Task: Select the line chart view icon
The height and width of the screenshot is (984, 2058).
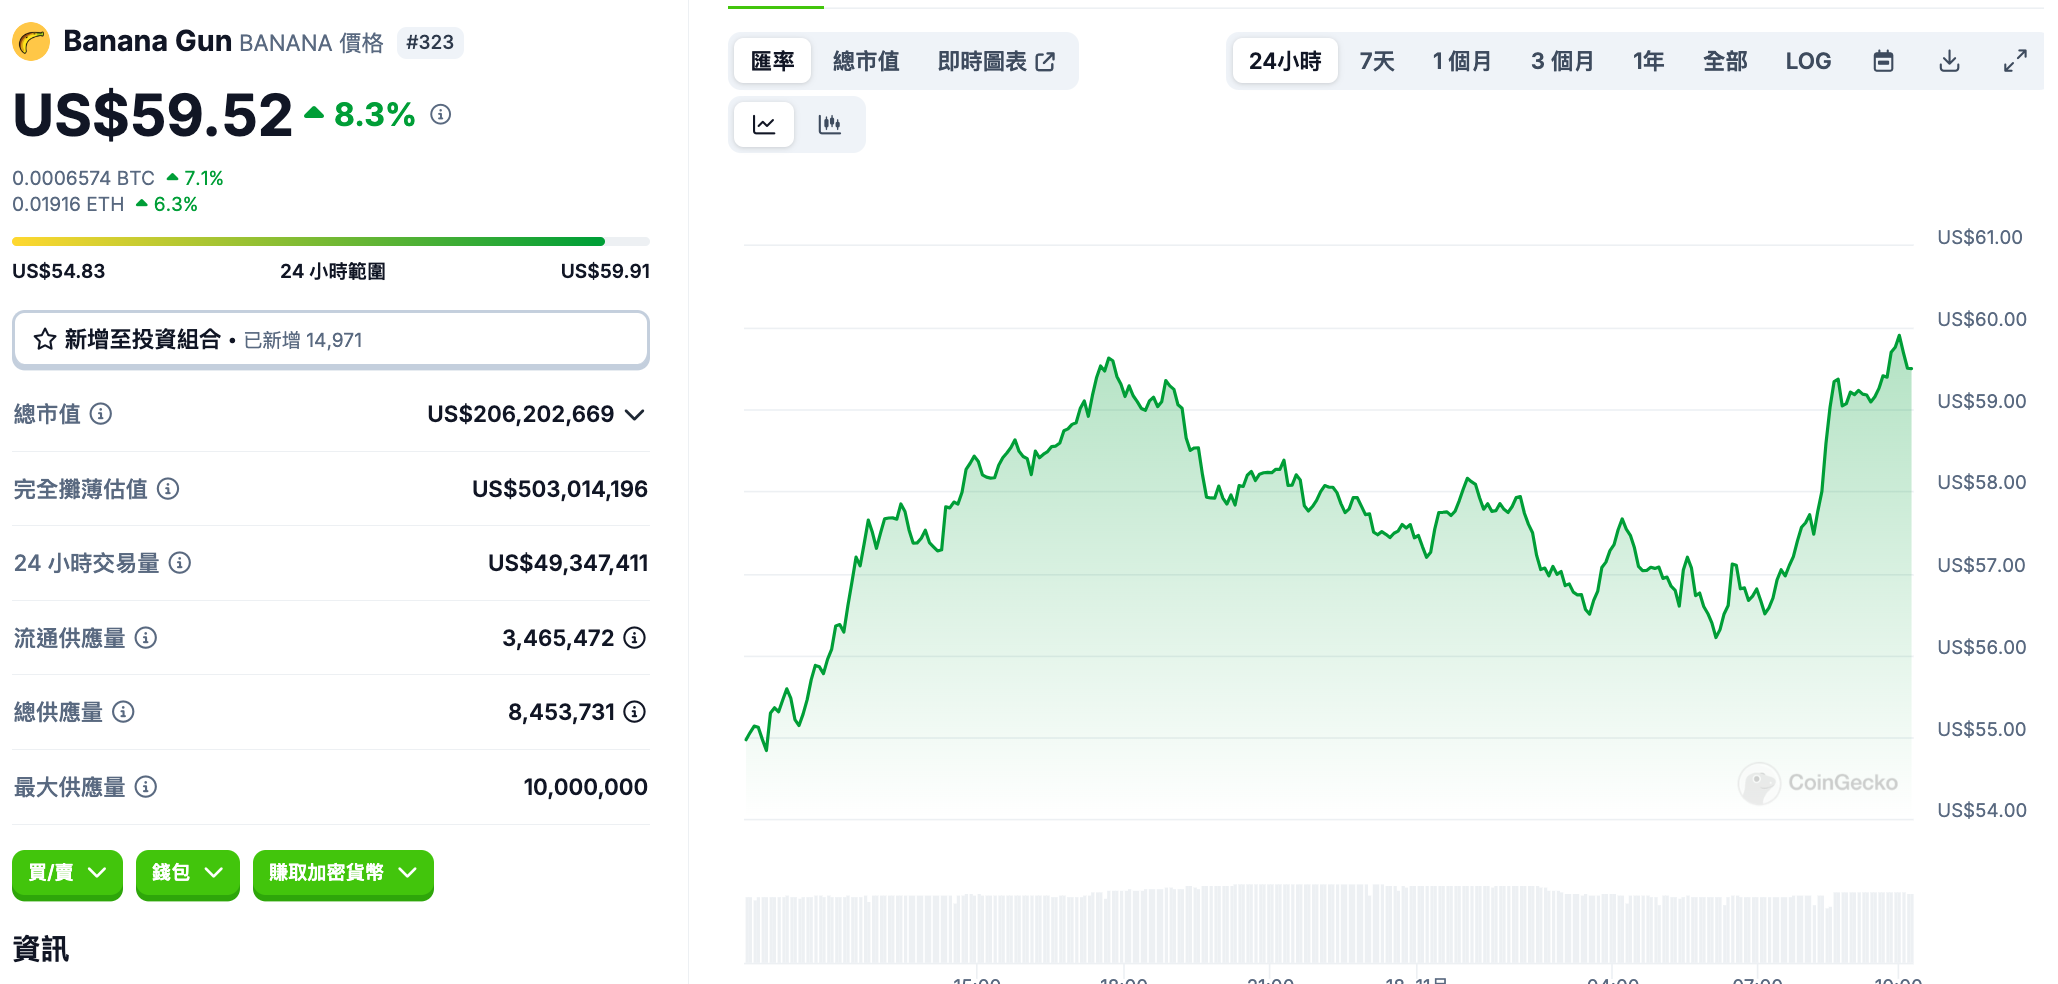Action: coord(764,125)
